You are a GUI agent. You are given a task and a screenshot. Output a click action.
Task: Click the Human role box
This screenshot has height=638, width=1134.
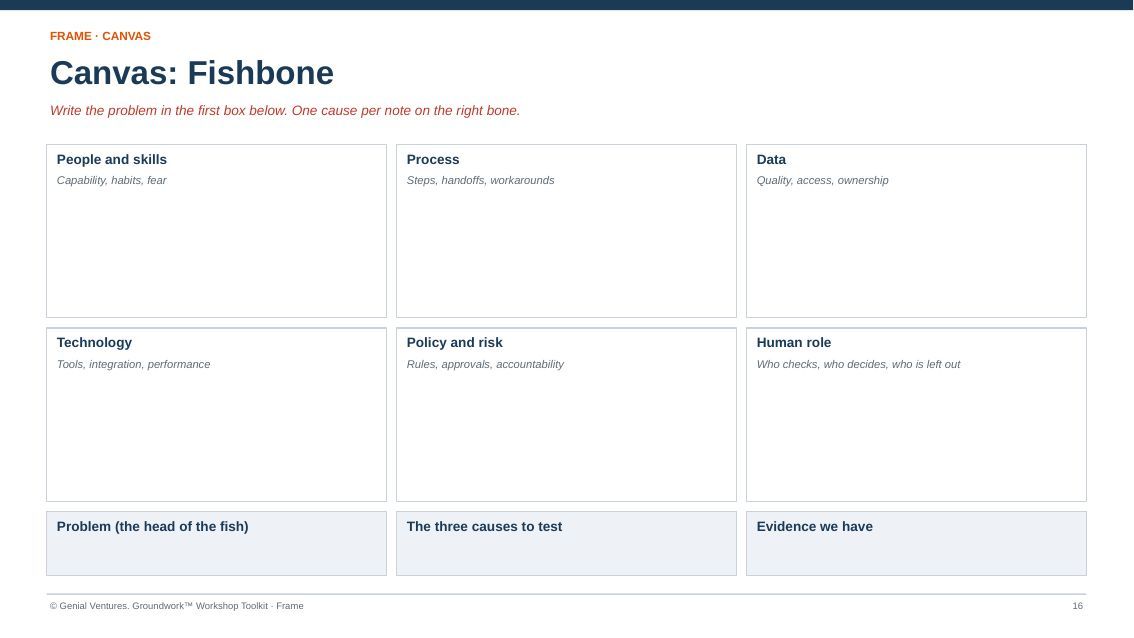pos(916,414)
